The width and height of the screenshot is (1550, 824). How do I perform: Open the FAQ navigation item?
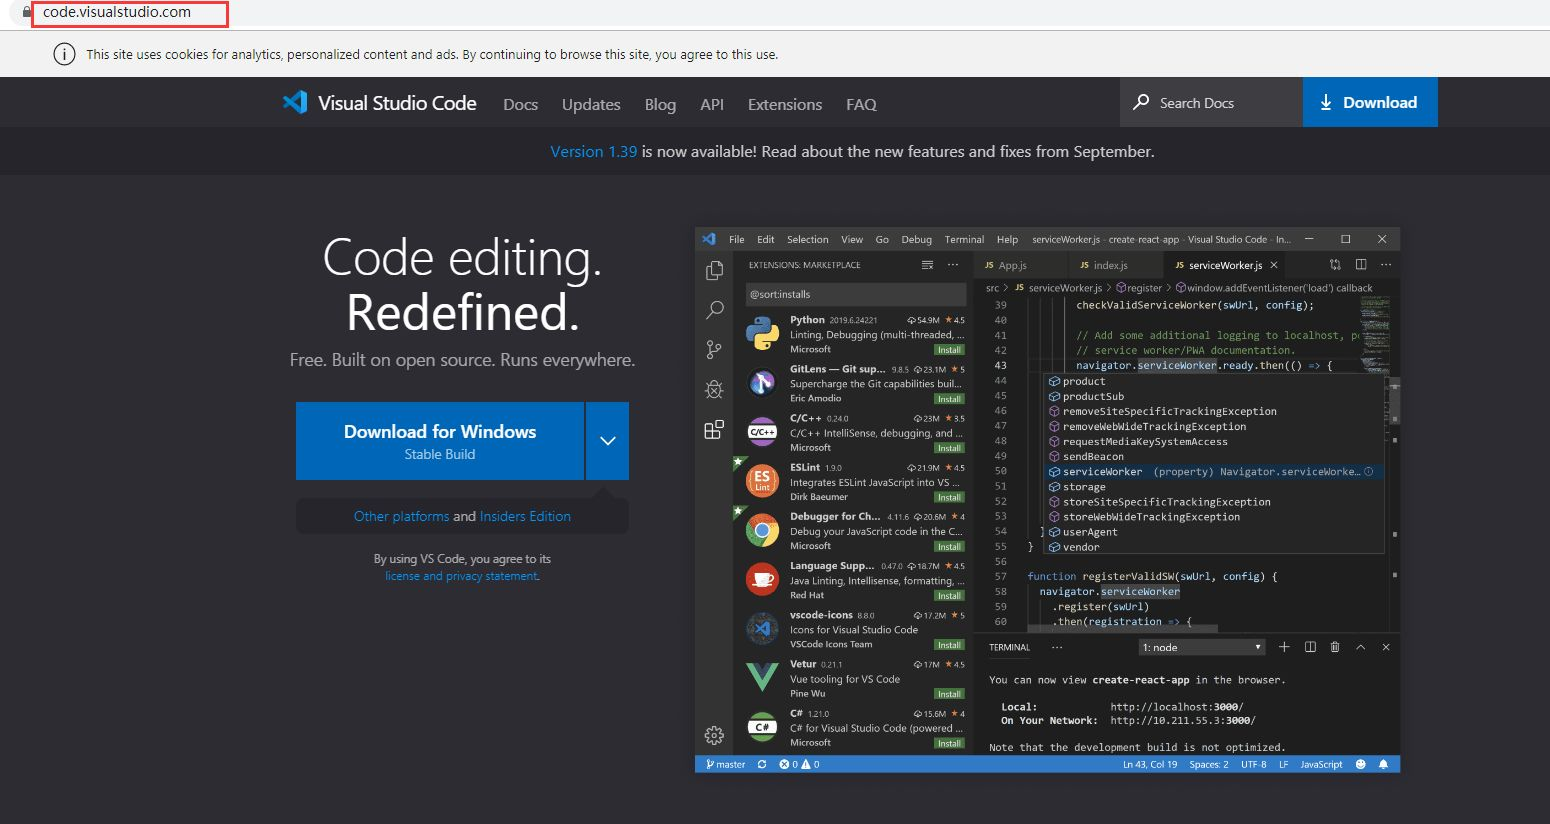click(x=861, y=104)
